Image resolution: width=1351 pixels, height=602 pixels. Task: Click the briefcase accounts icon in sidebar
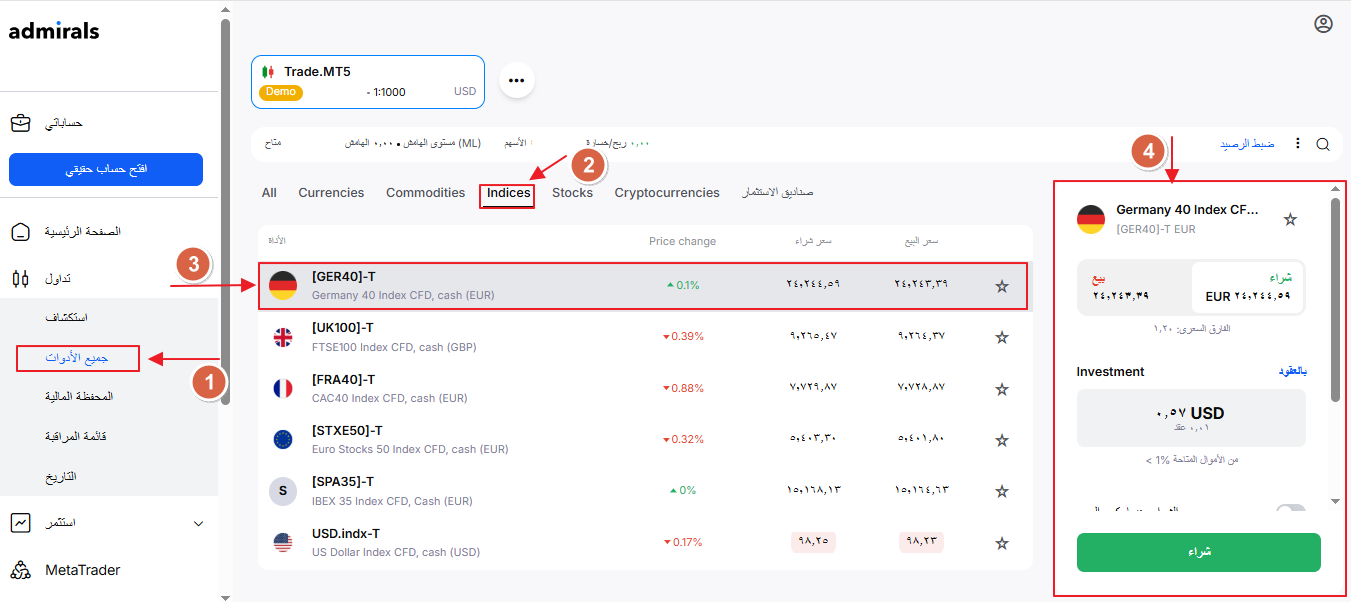click(20, 123)
